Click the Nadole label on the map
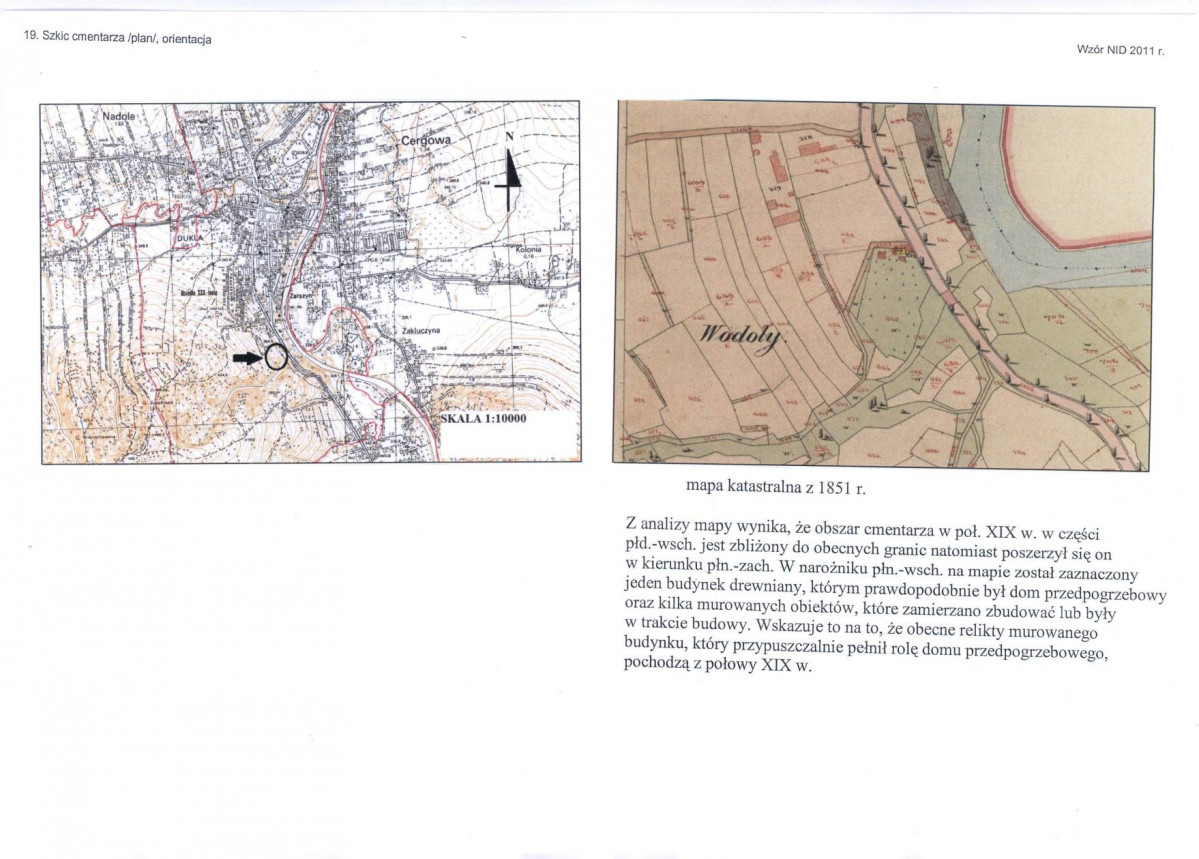The width and height of the screenshot is (1199, 859). tap(119, 116)
